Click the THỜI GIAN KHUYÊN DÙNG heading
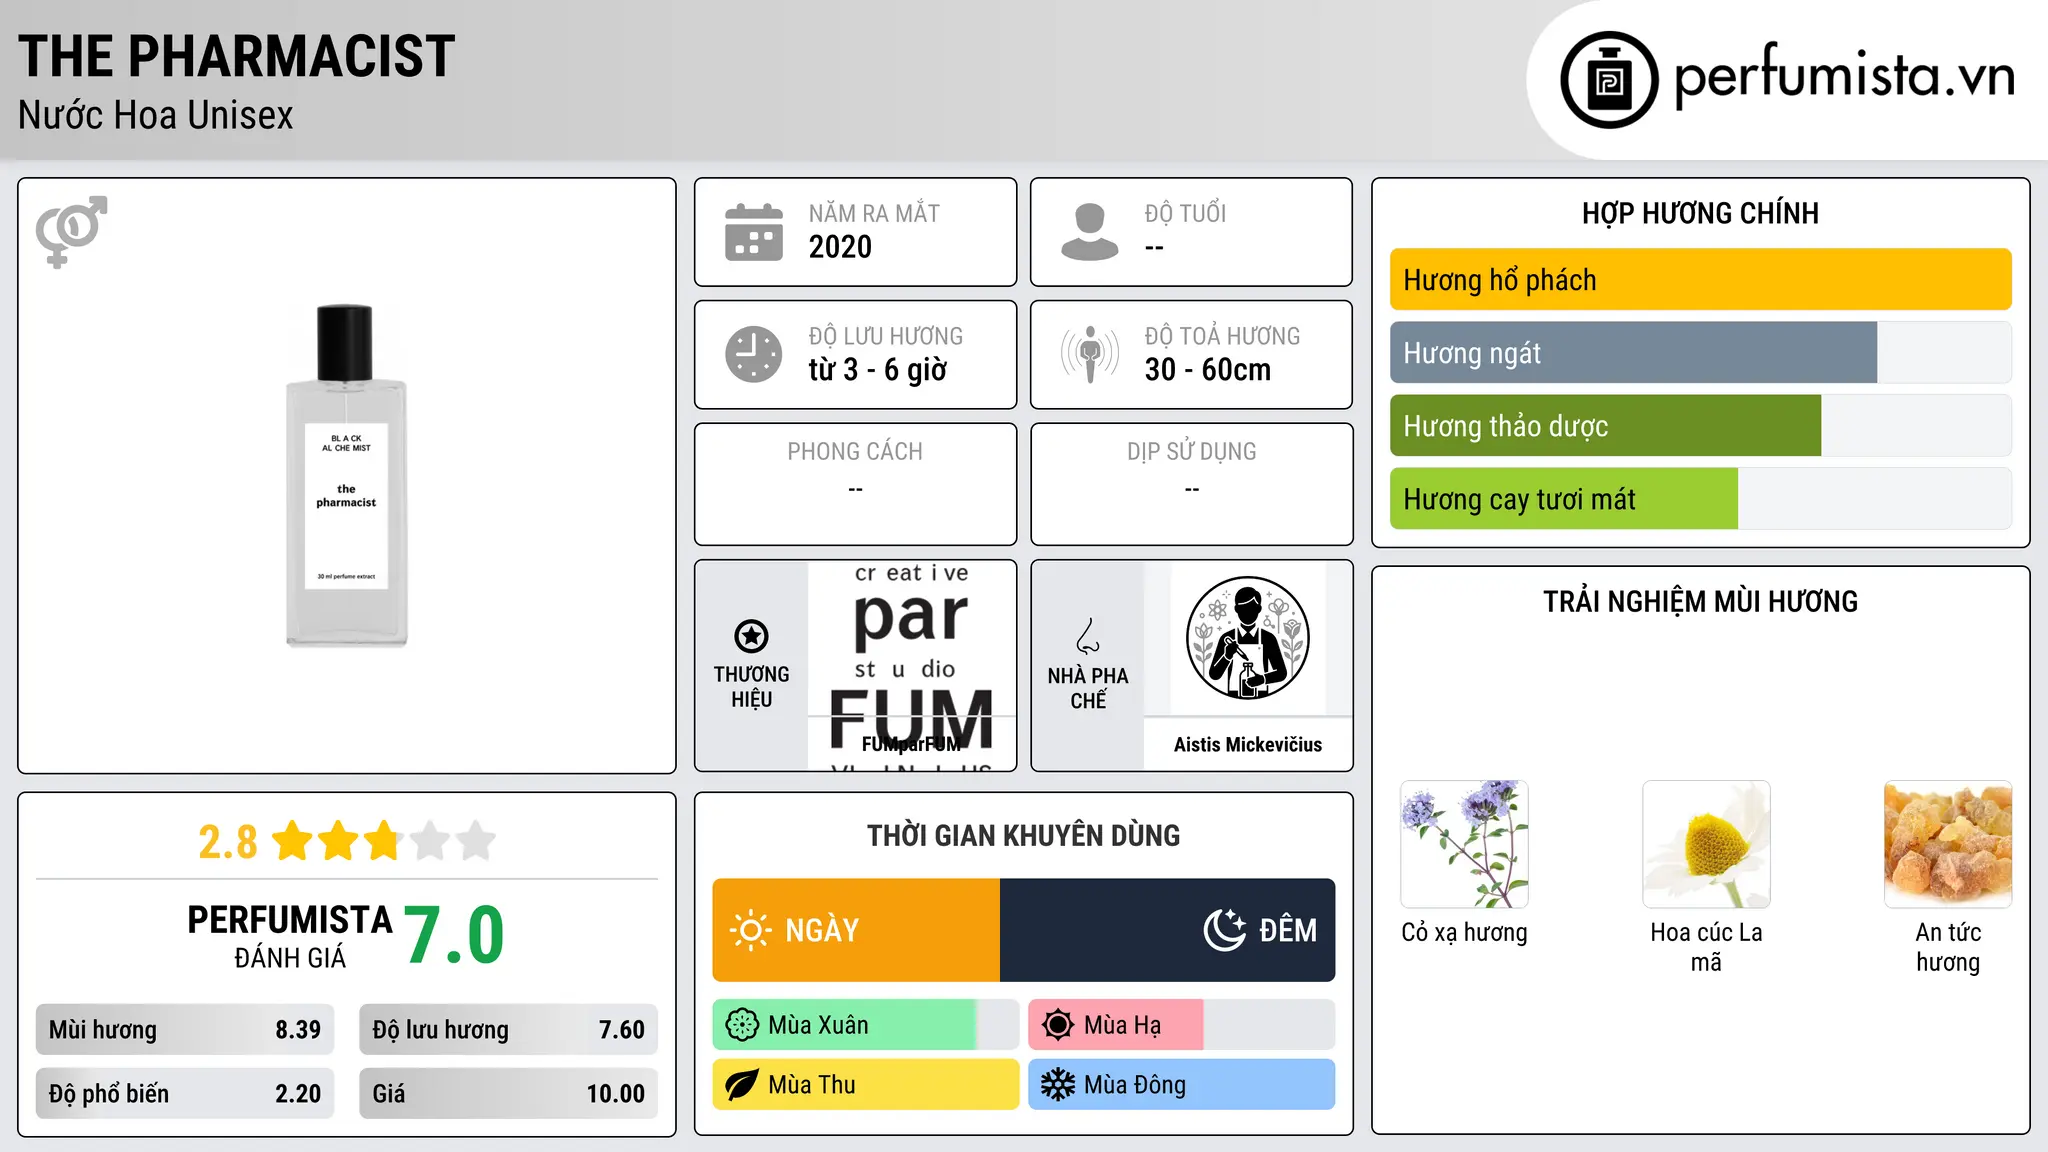Screen dimensions: 2048x1152 pos(1024,836)
